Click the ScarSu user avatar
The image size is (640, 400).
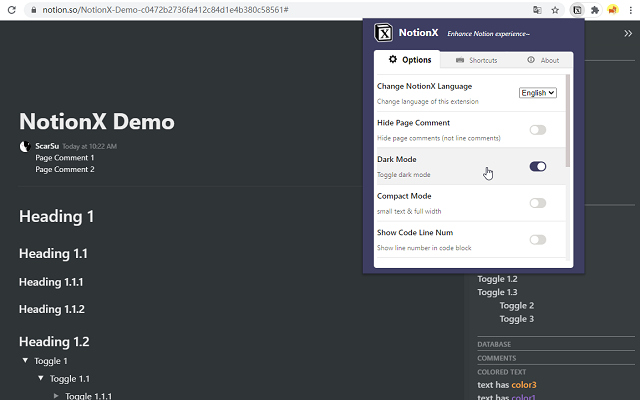[25, 146]
